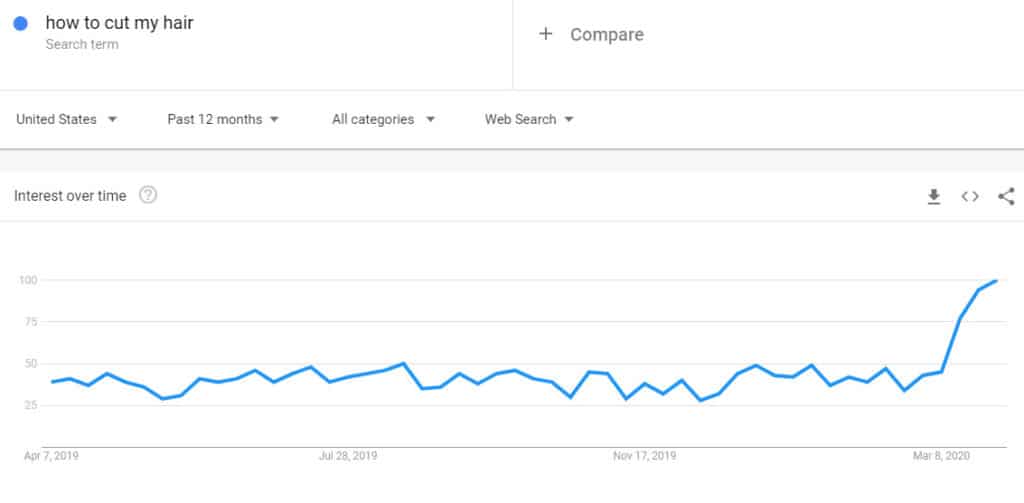Screen dimensions: 1024x503
Task: Edit the 'how to cut my hair' term
Action: [x=120, y=23]
